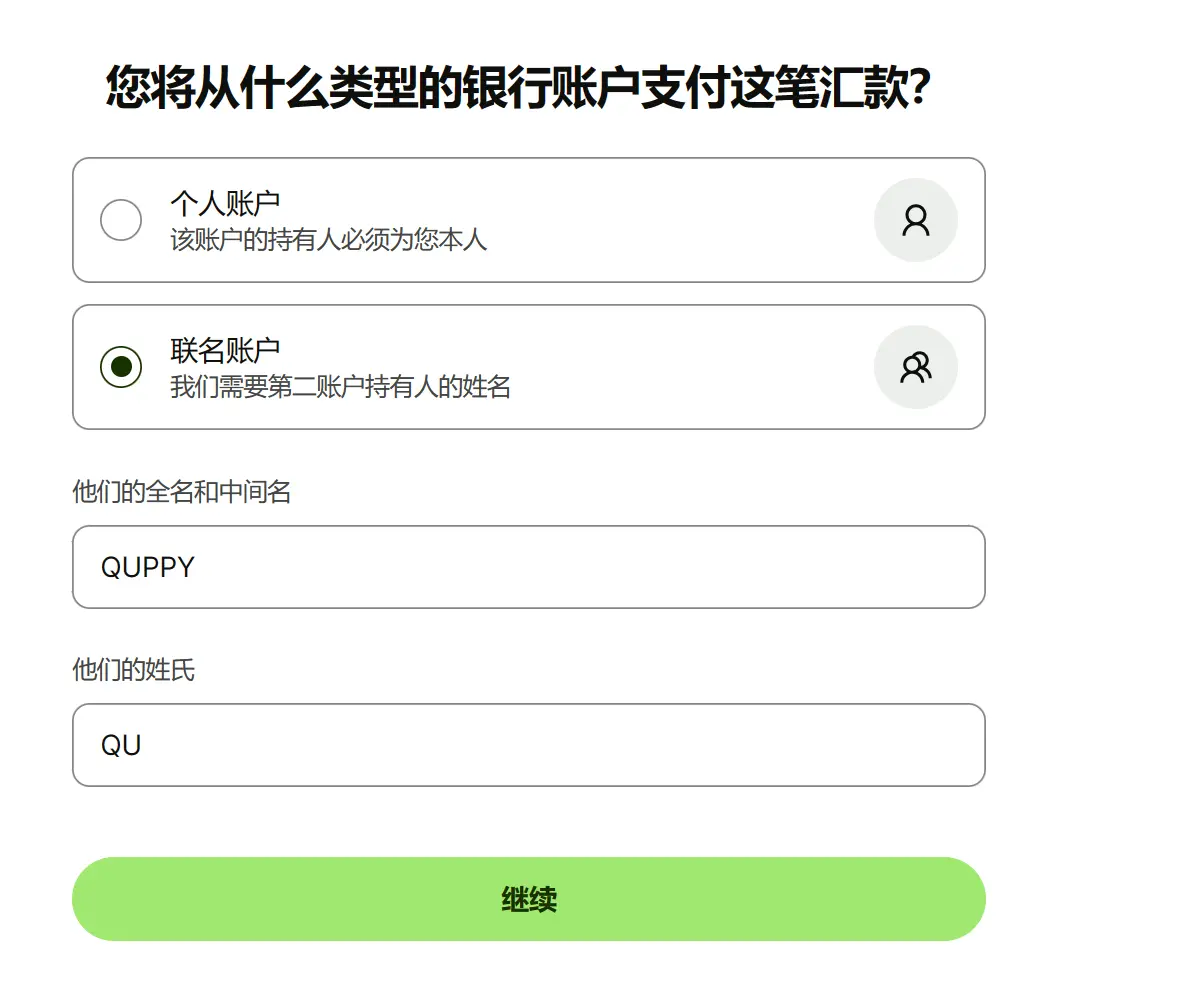
Task: Click the single-person icon on 个人账户 card
Action: 915,220
